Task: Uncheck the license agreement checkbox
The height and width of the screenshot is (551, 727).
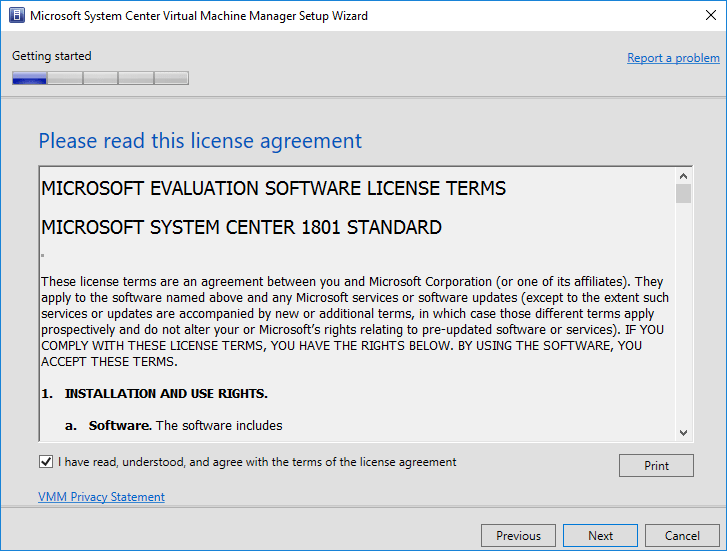Action: coord(46,461)
